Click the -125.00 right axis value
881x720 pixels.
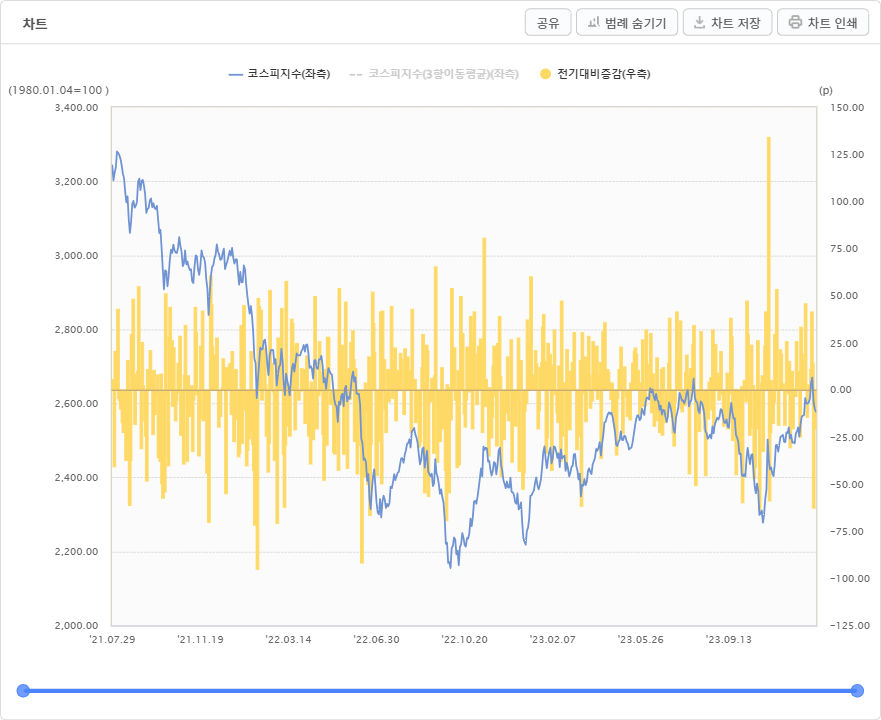click(x=850, y=626)
